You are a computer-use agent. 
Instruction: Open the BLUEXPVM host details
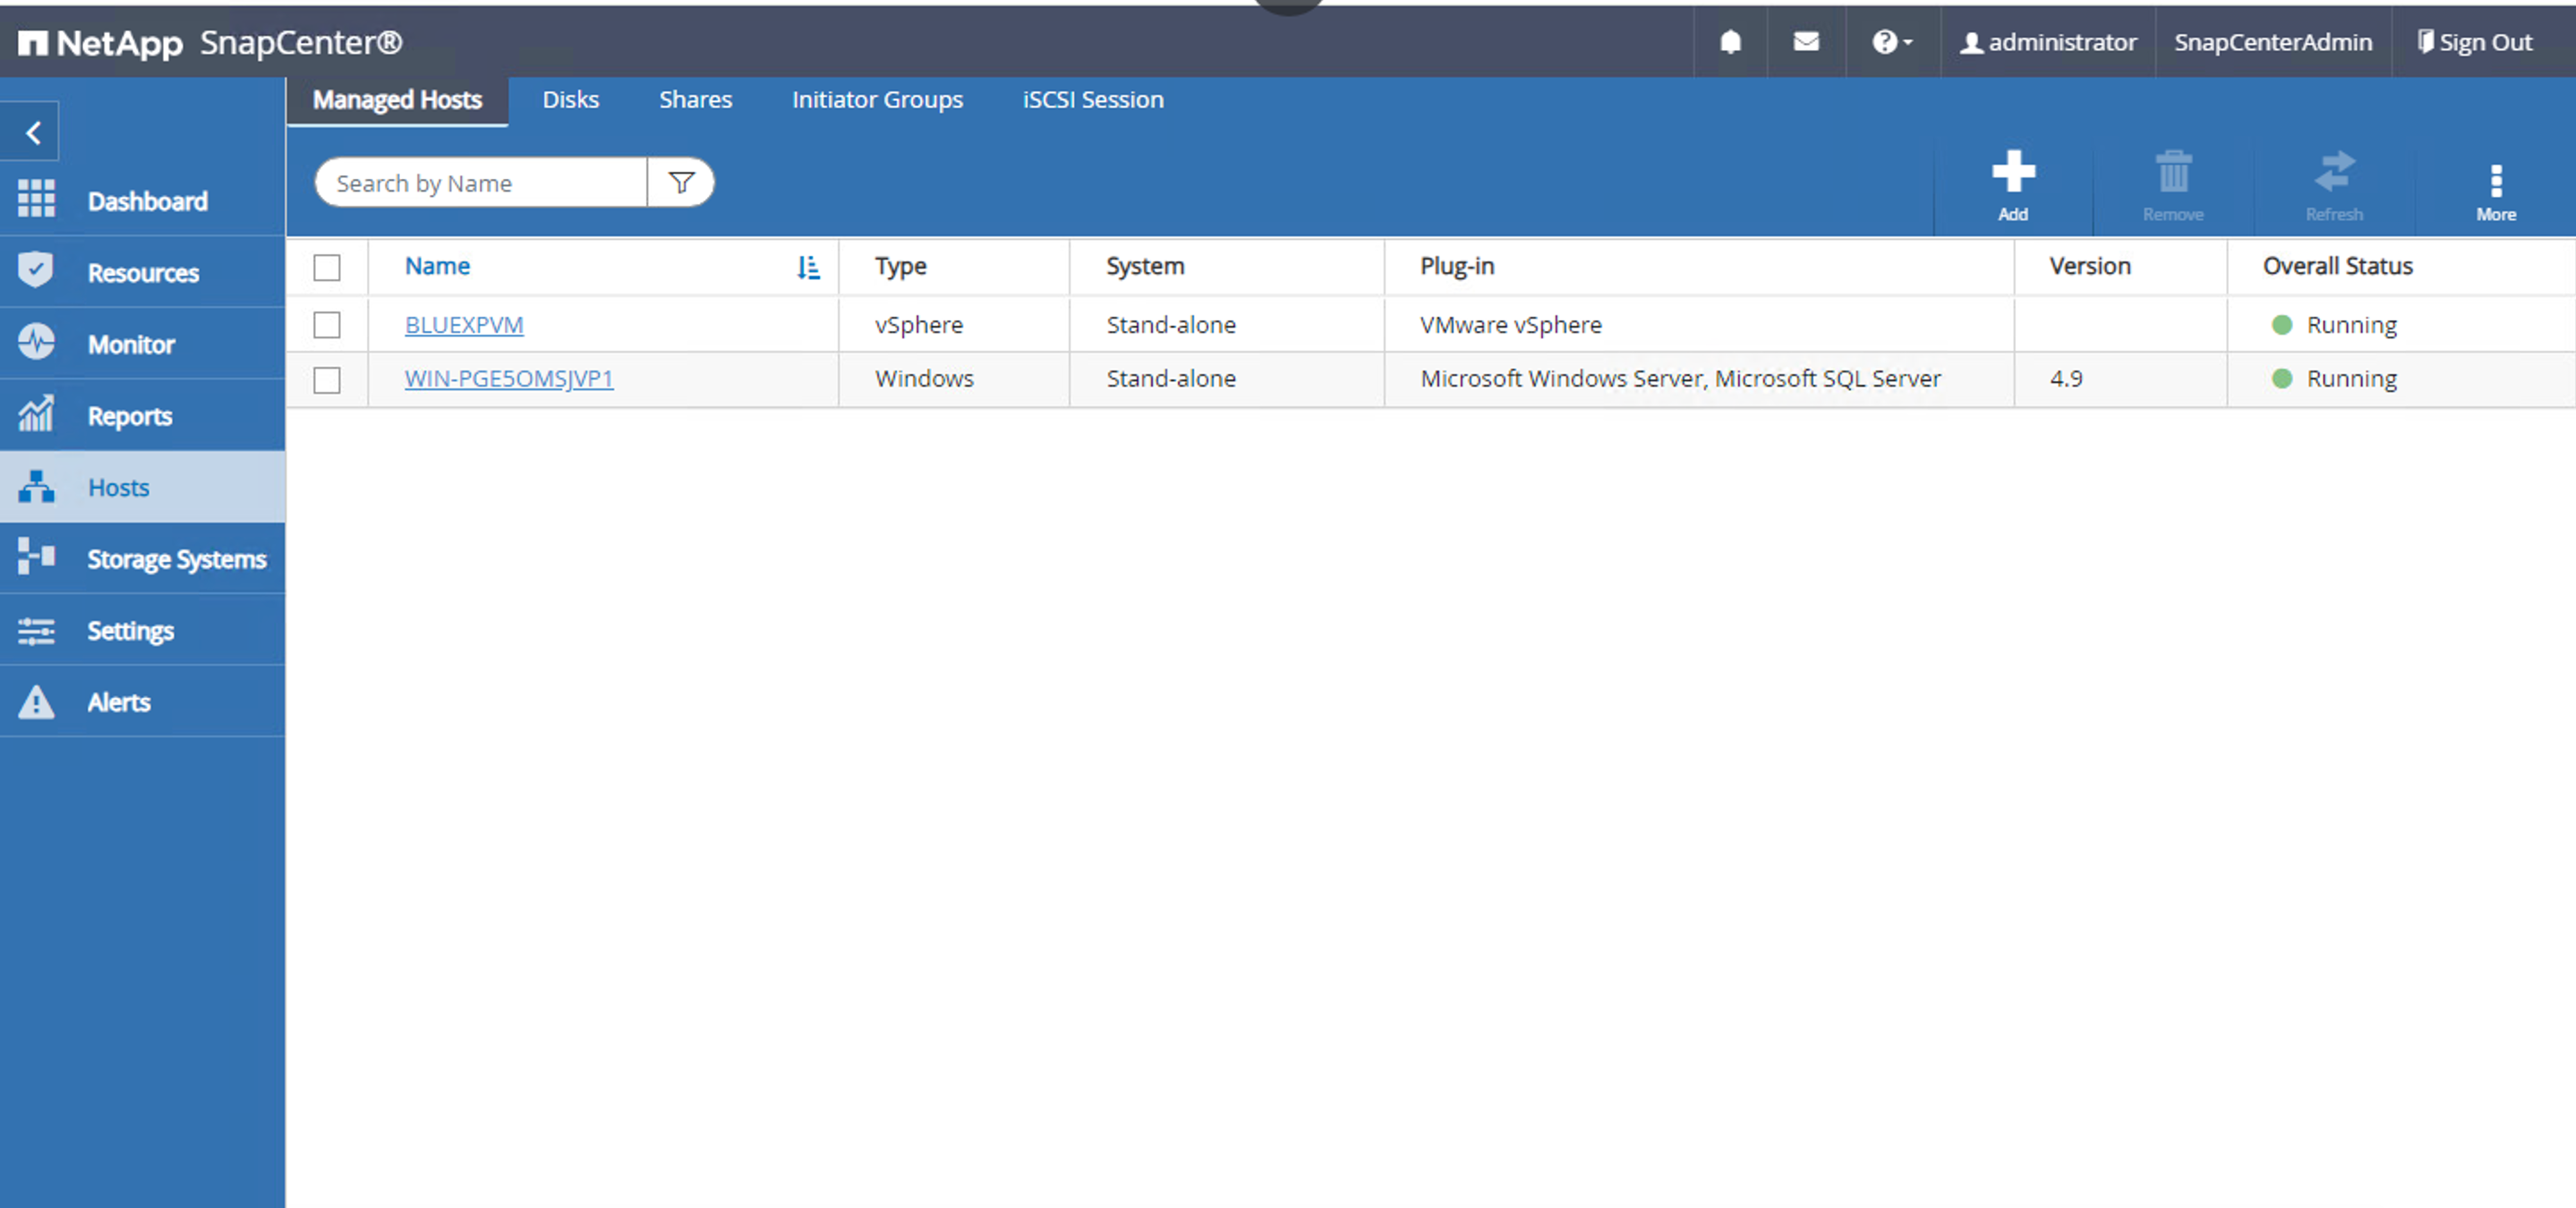(x=462, y=325)
